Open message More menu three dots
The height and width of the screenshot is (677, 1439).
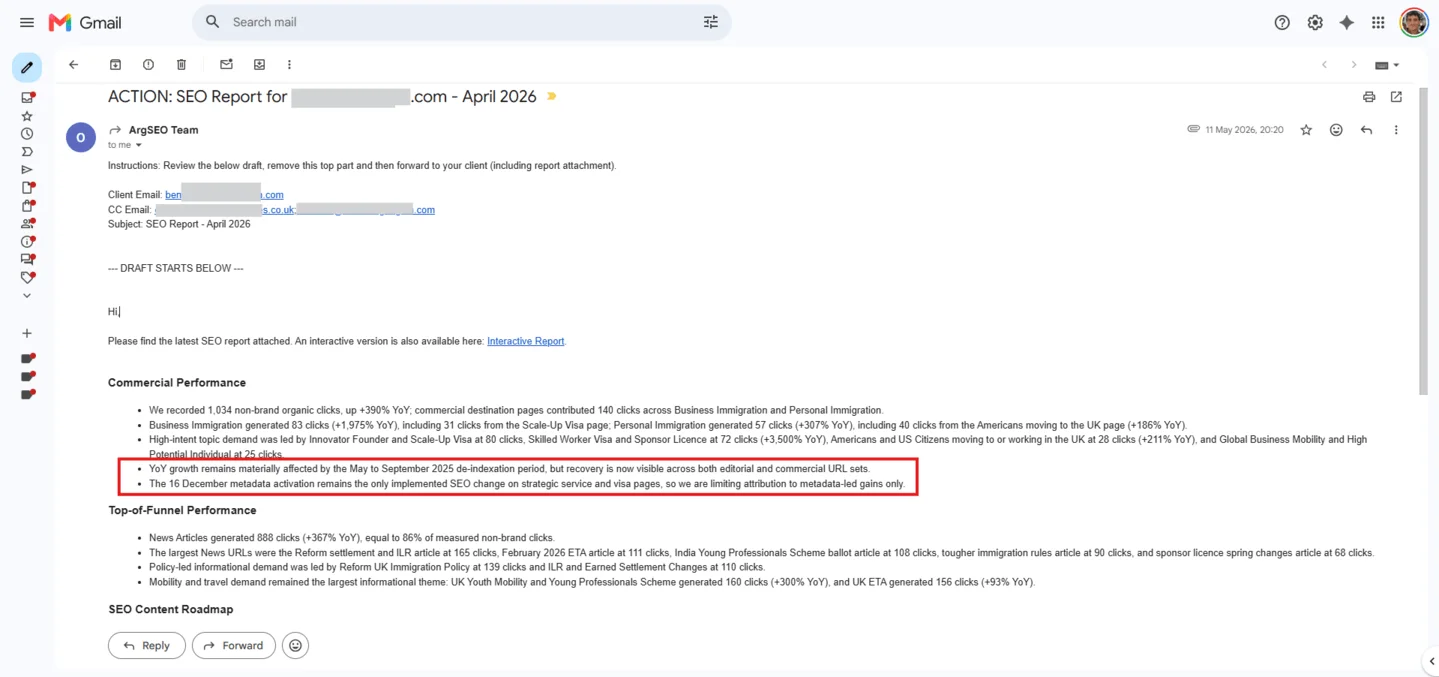pyautogui.click(x=1396, y=130)
